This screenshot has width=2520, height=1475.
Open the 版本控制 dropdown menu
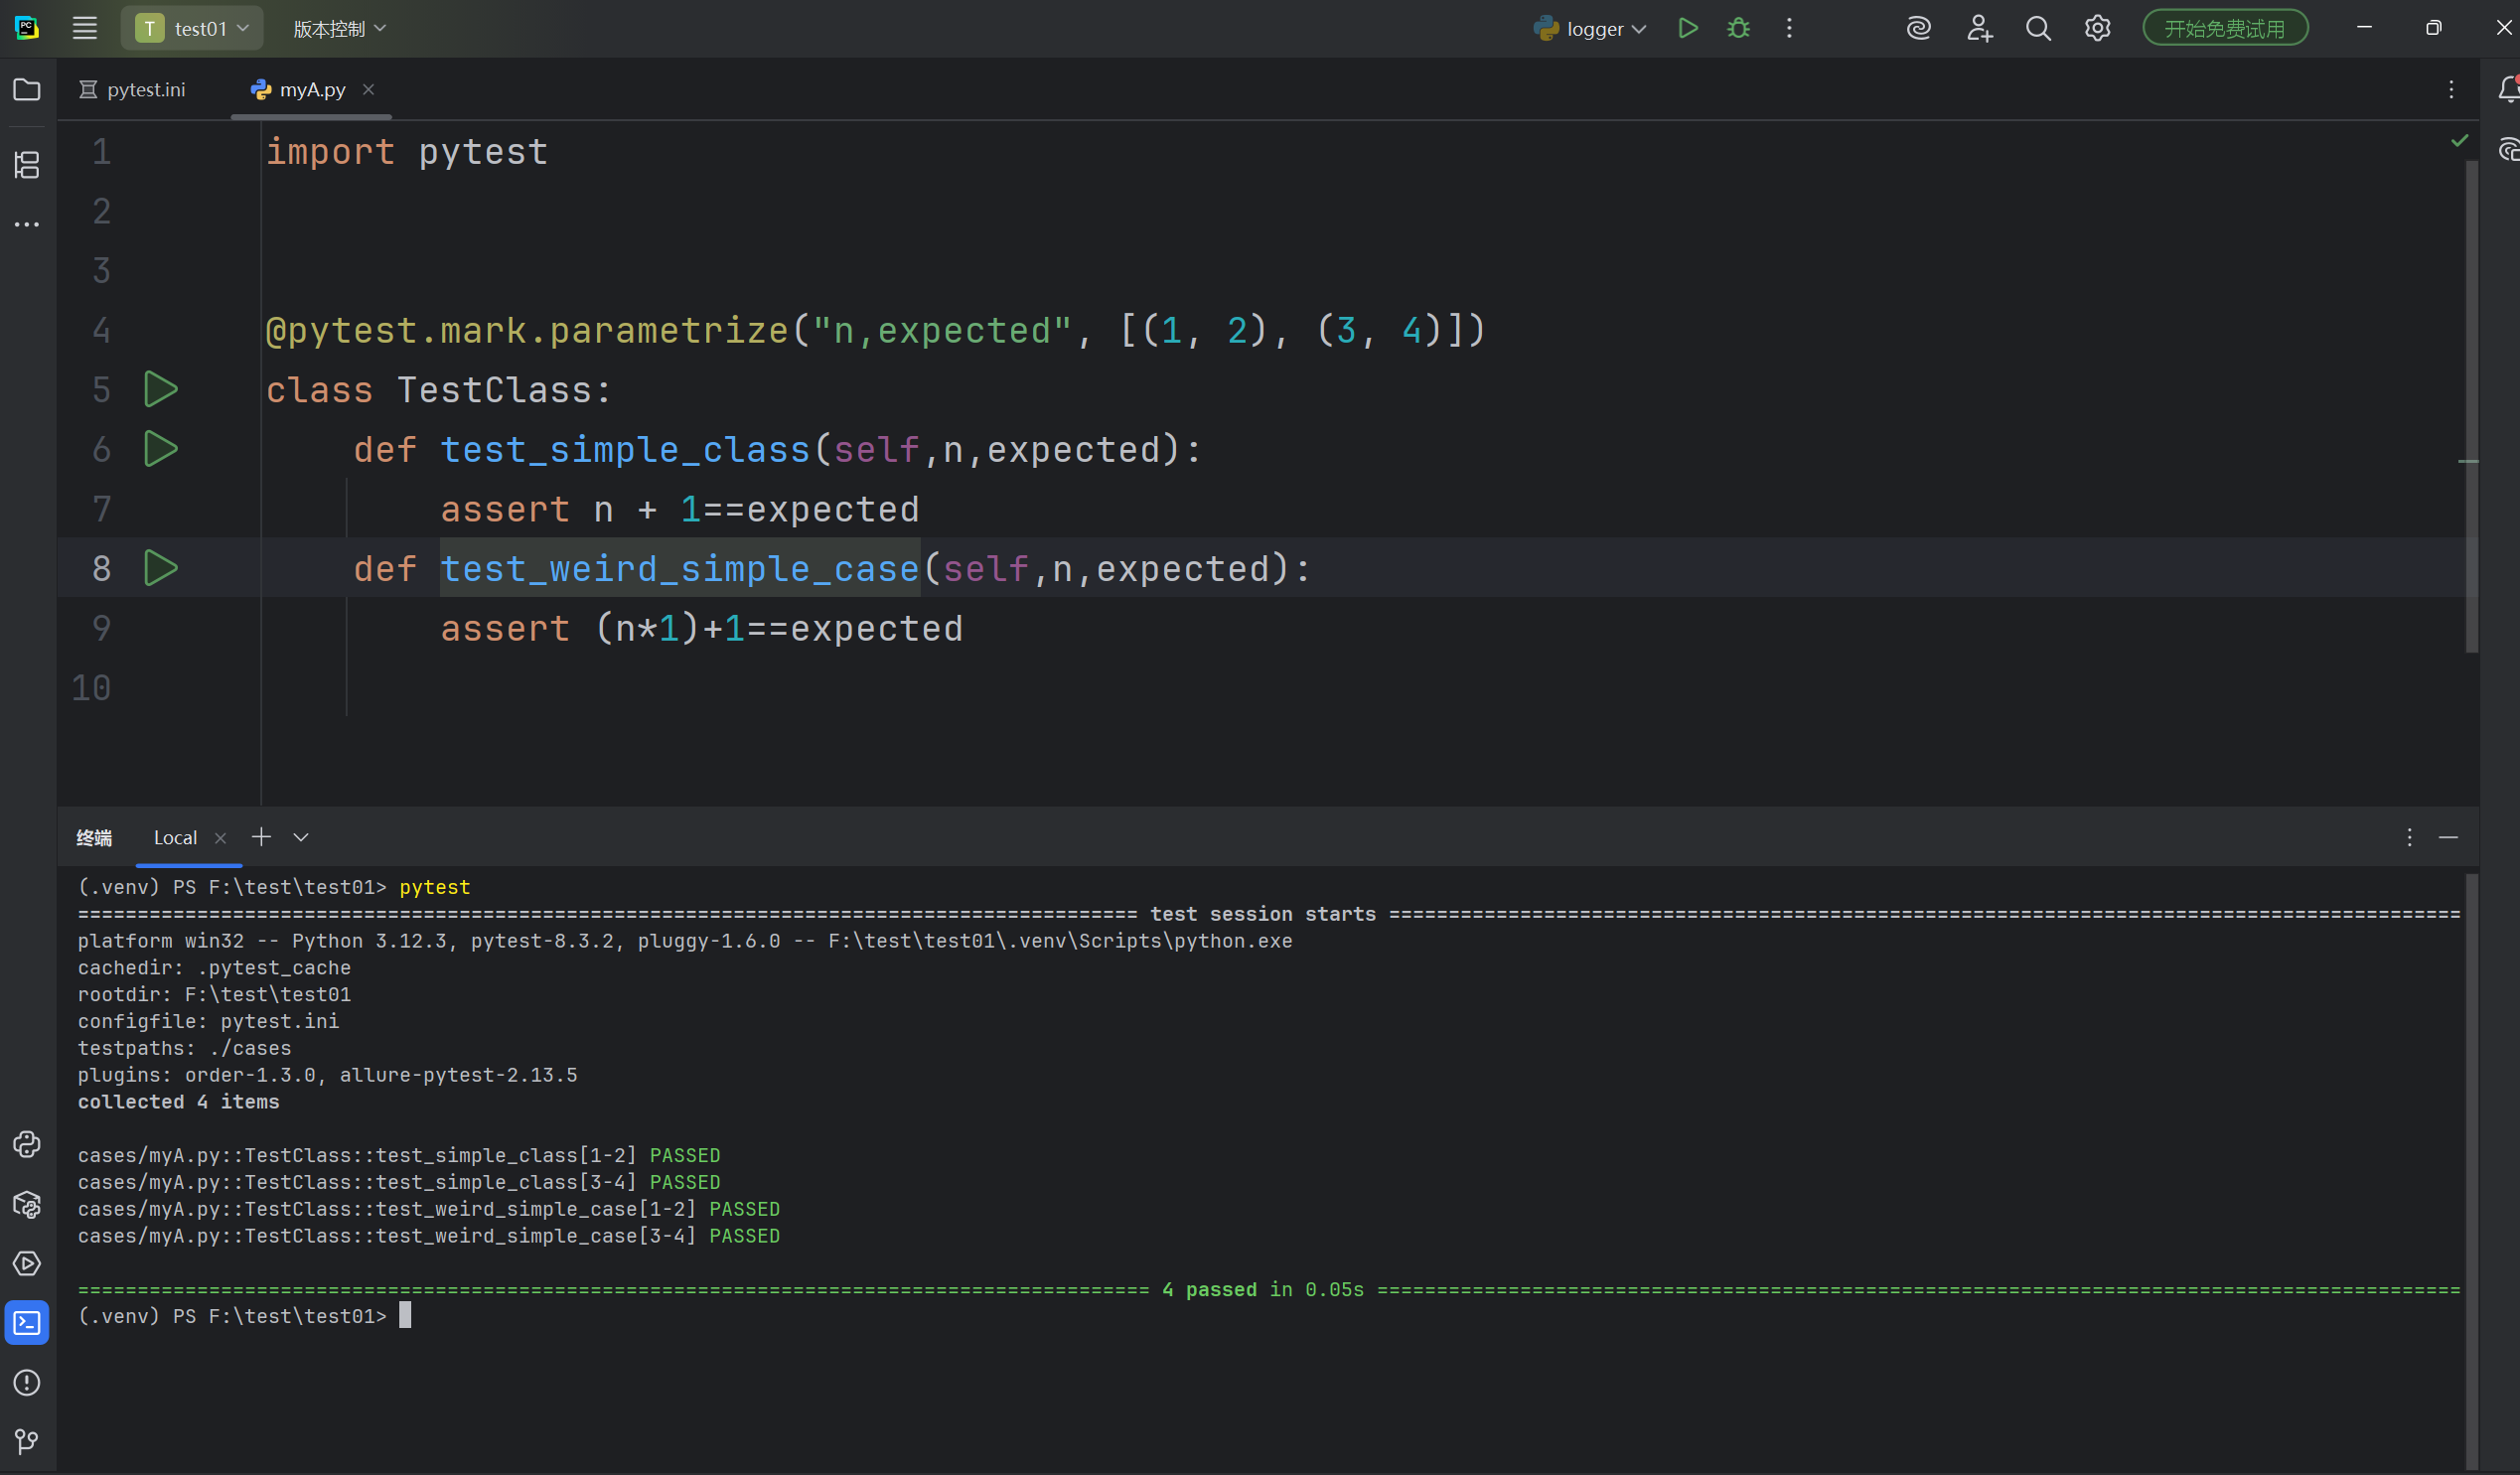coord(339,29)
